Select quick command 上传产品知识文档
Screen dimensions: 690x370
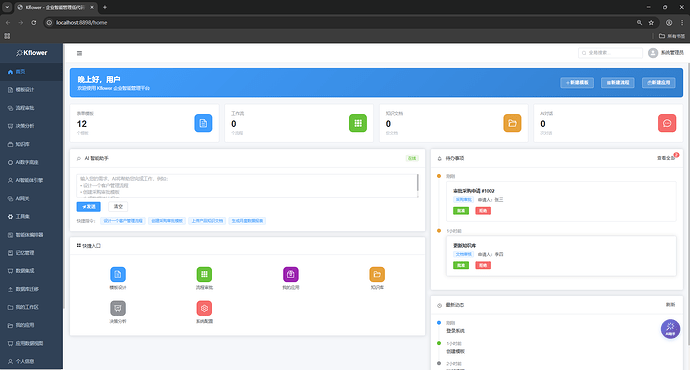(x=207, y=221)
